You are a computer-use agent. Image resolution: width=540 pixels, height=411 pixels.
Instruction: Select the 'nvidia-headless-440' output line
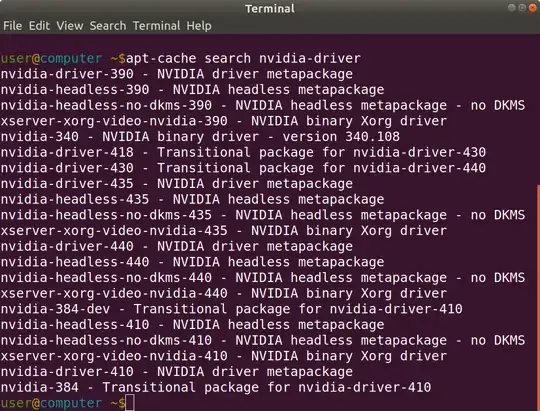(x=192, y=262)
